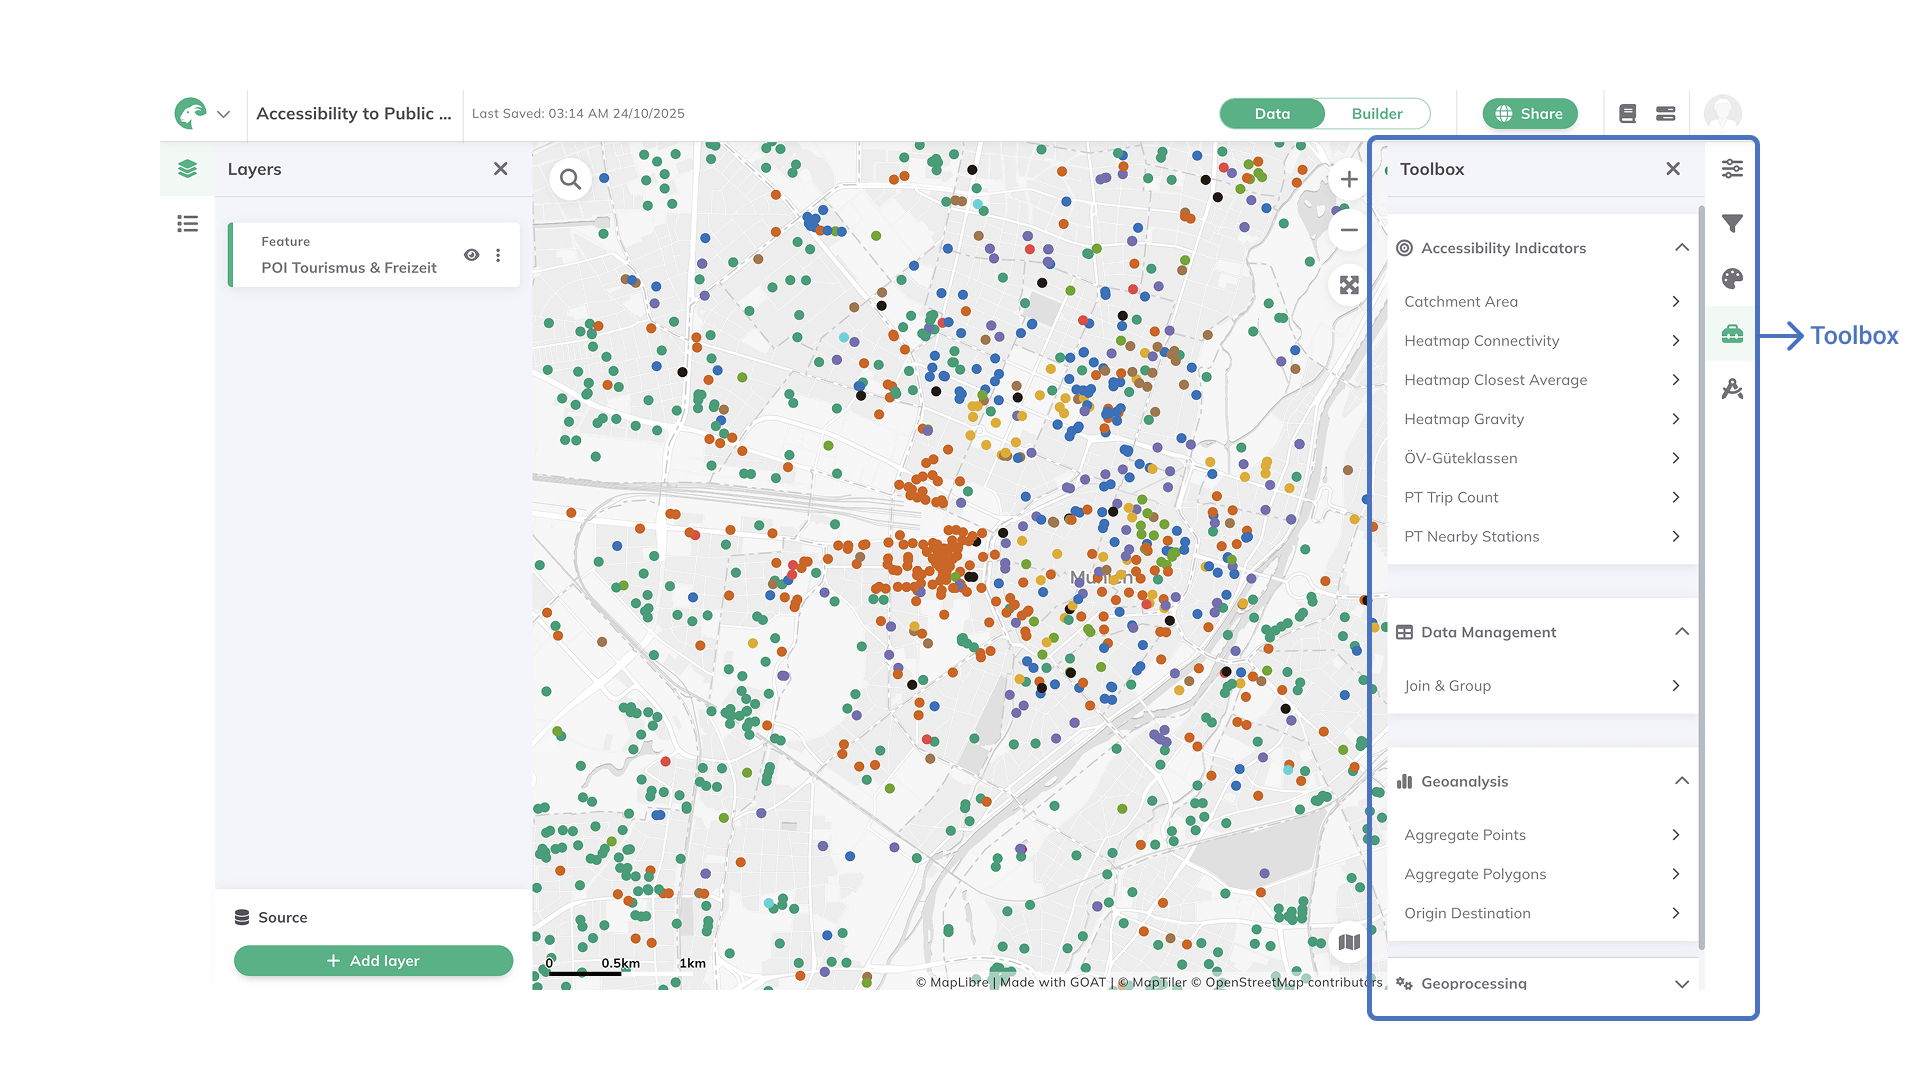Screen dimensions: 1920x1080
Task: Switch to Data mode
Action: coord(1272,114)
